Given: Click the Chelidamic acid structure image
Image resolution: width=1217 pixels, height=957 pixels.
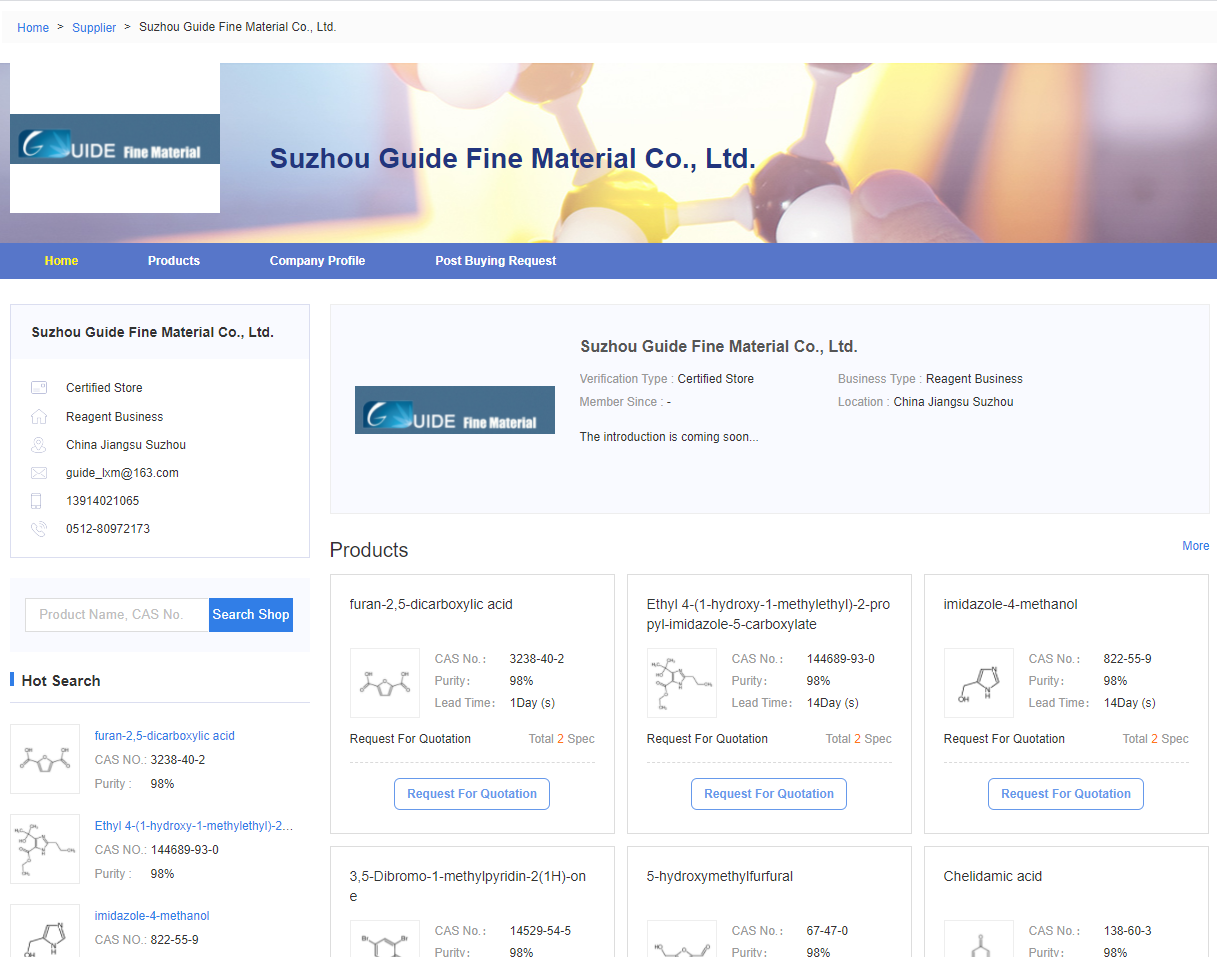Looking at the screenshot, I should (x=979, y=940).
